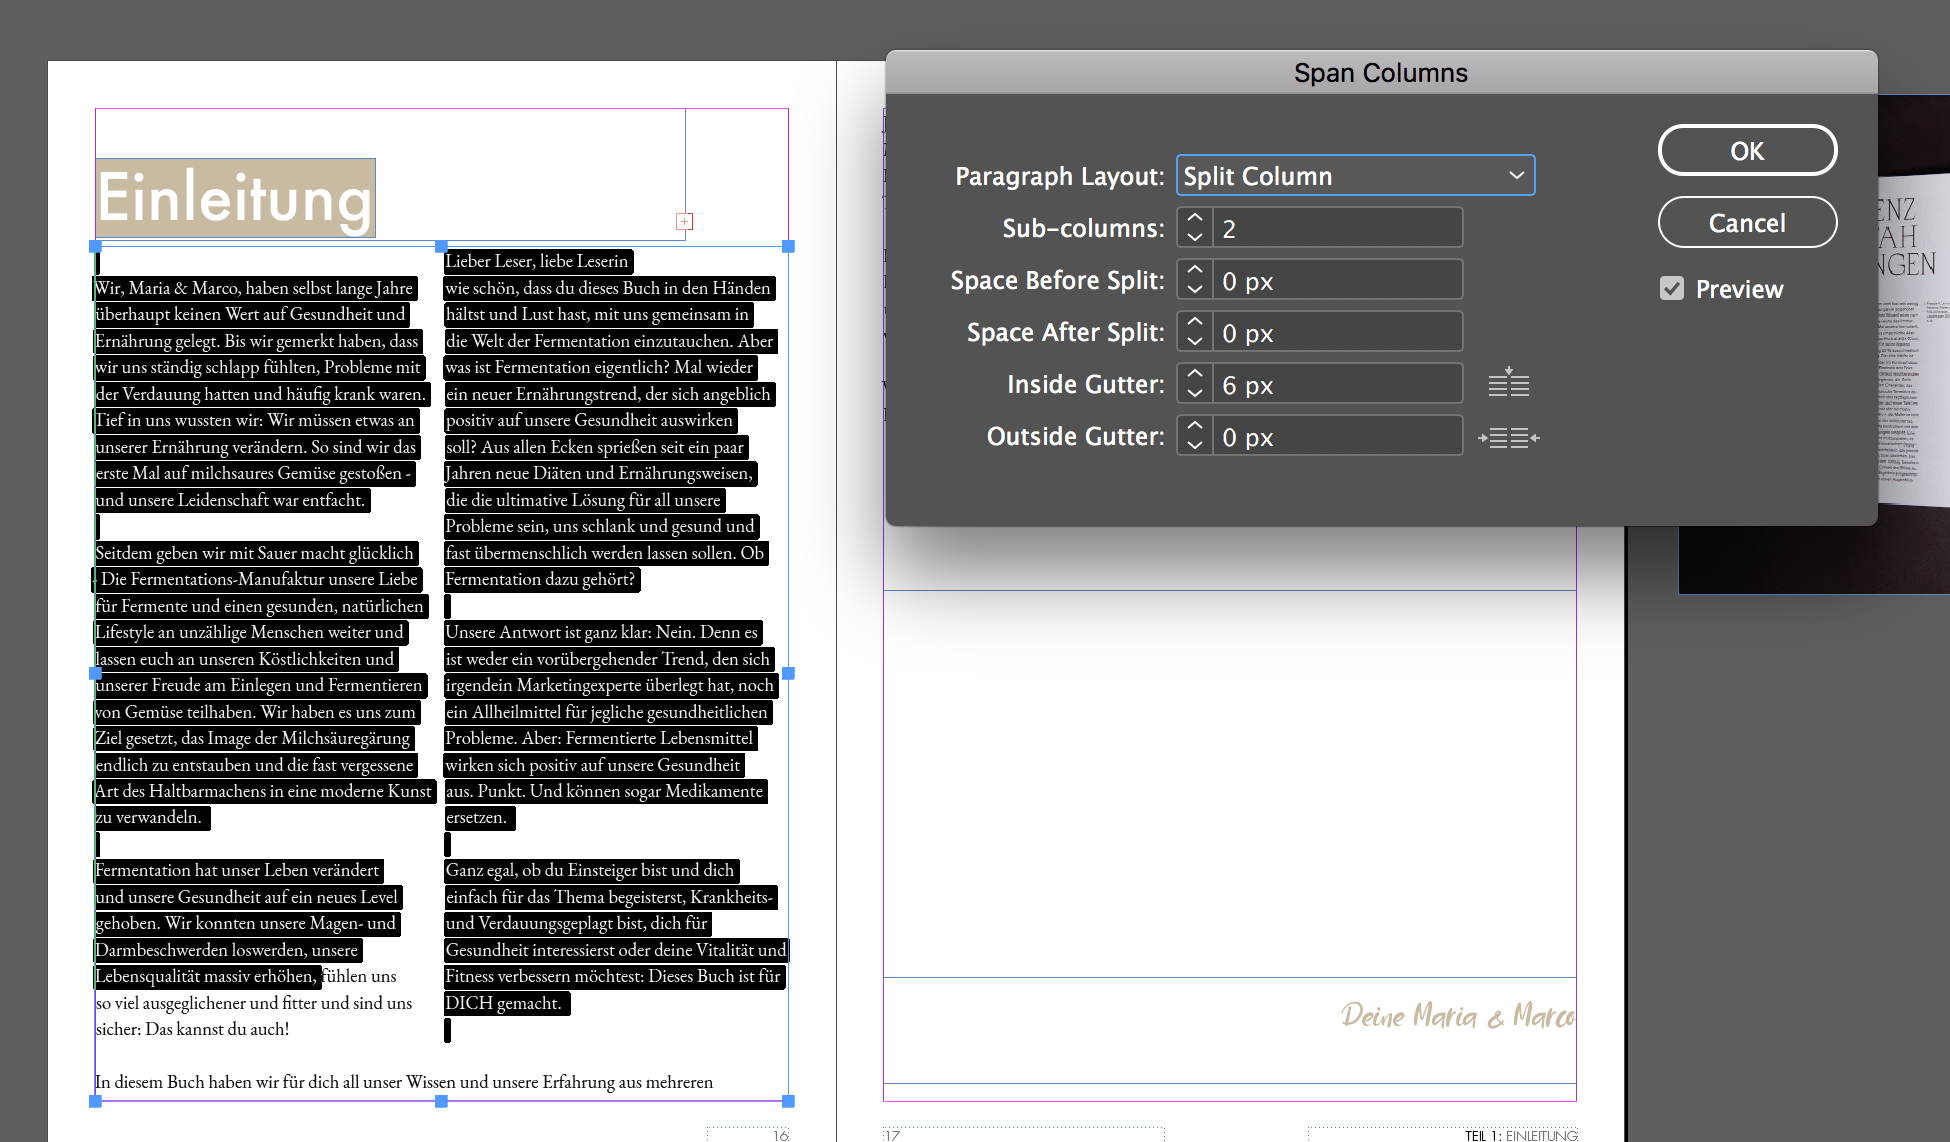Click the red overset text plus icon
This screenshot has height=1142, width=1950.
tap(685, 221)
